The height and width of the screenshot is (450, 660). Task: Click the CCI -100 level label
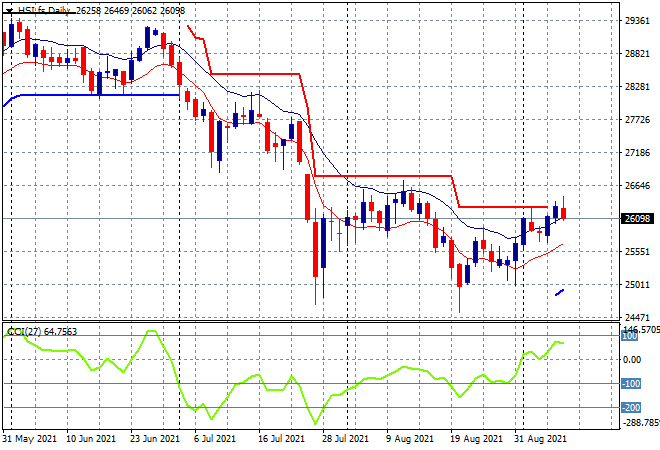(631, 383)
